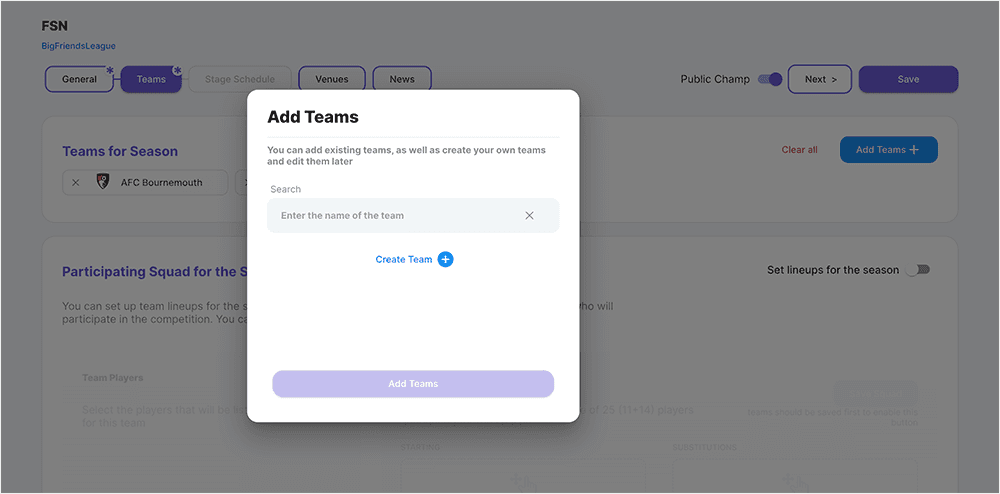Select the AFC Bournemouth team chip
Image resolution: width=1000 pixels, height=494 pixels.
coord(160,183)
